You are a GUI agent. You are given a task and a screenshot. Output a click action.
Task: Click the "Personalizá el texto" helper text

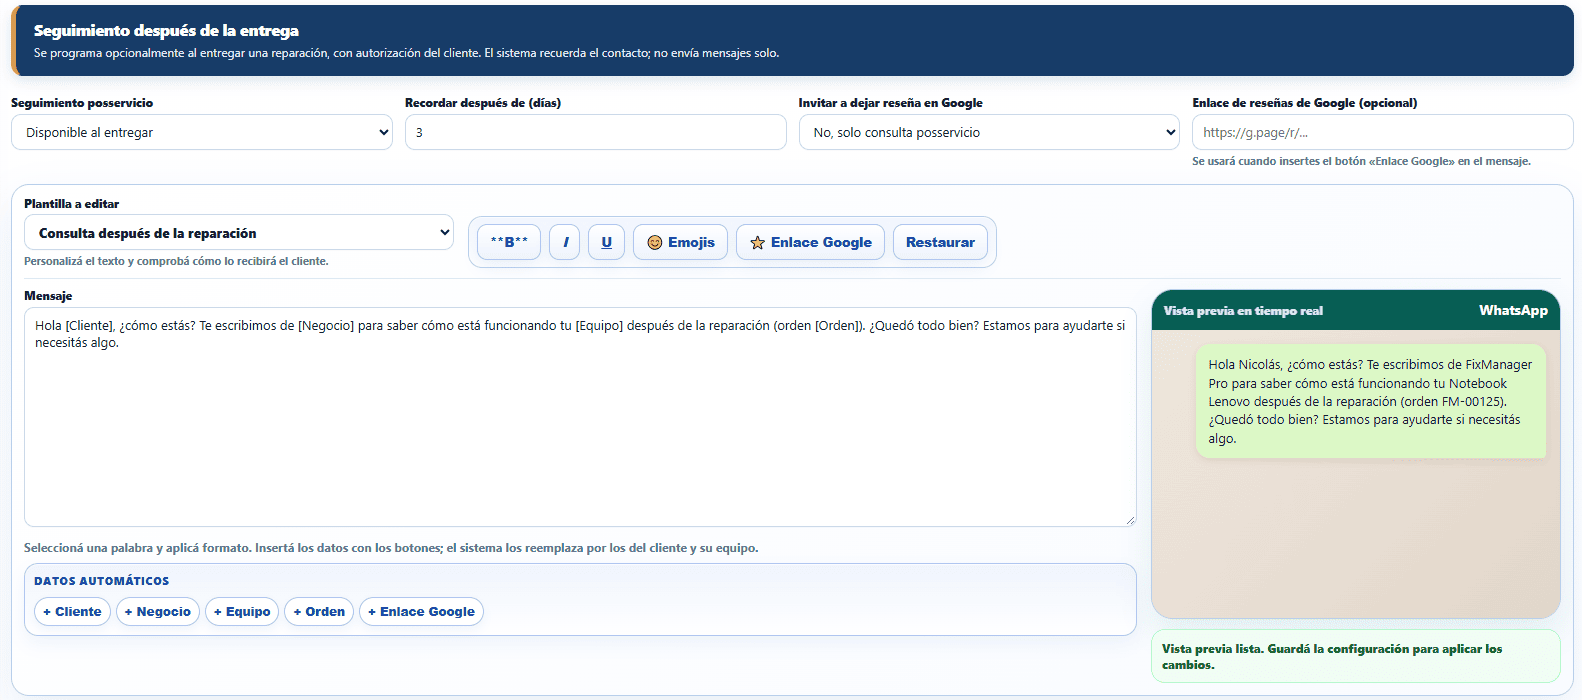point(176,261)
